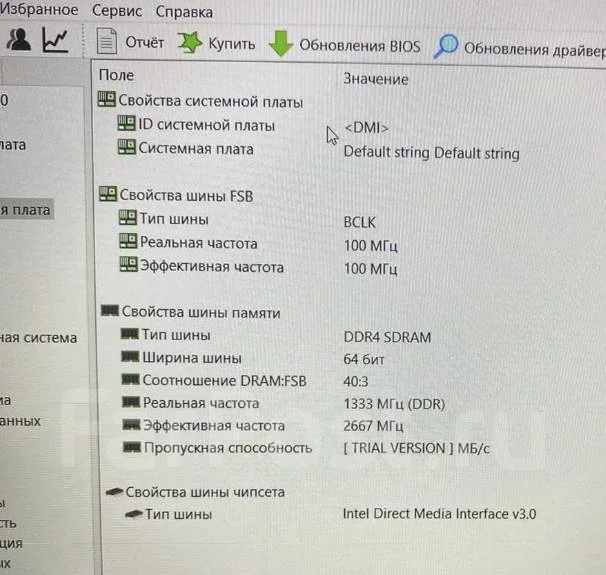This screenshot has height=575, width=606.
Task: Select the sidebar item ending анных
Action: pyautogui.click(x=20, y=420)
